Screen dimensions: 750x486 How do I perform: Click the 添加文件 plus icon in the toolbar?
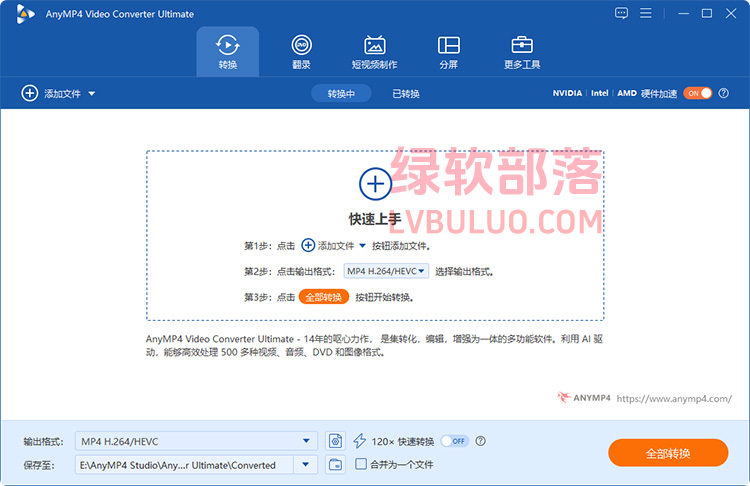(x=30, y=93)
